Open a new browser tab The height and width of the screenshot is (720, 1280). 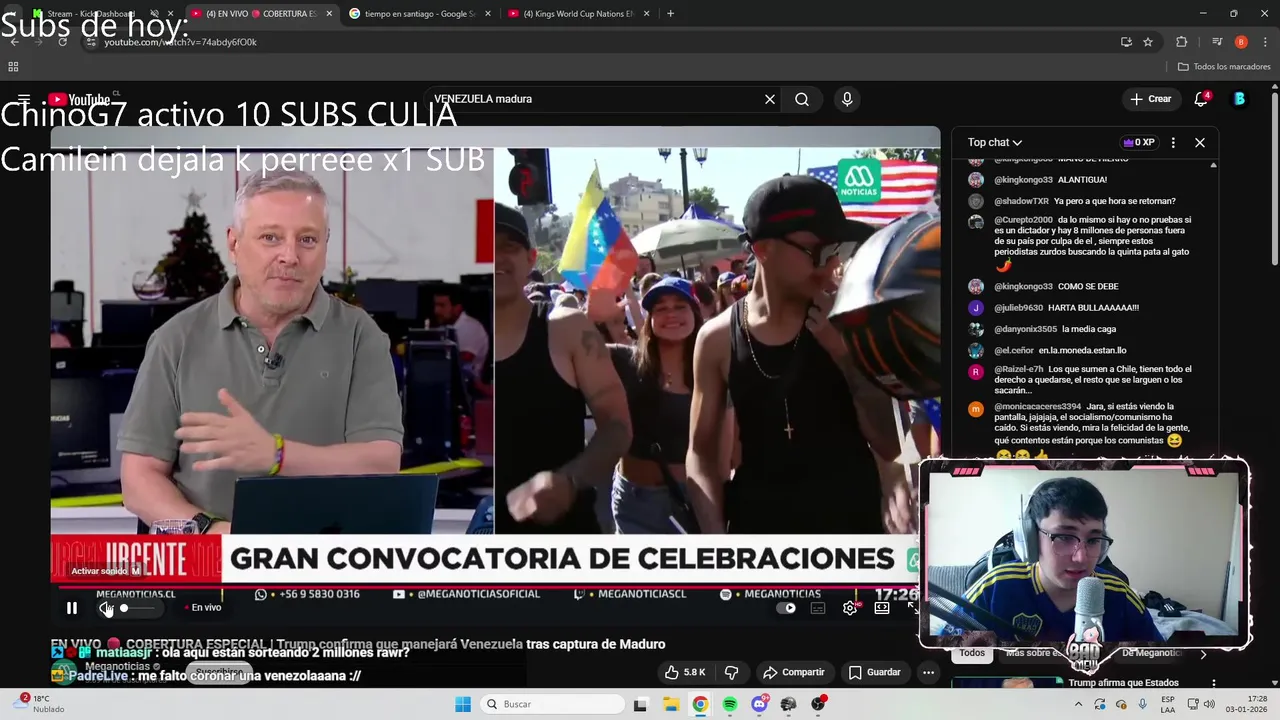coord(670,14)
